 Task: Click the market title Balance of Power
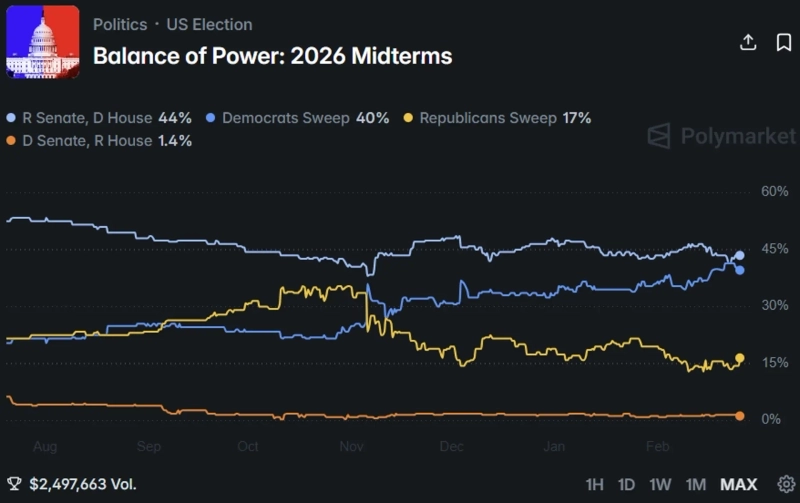pyautogui.click(x=272, y=56)
